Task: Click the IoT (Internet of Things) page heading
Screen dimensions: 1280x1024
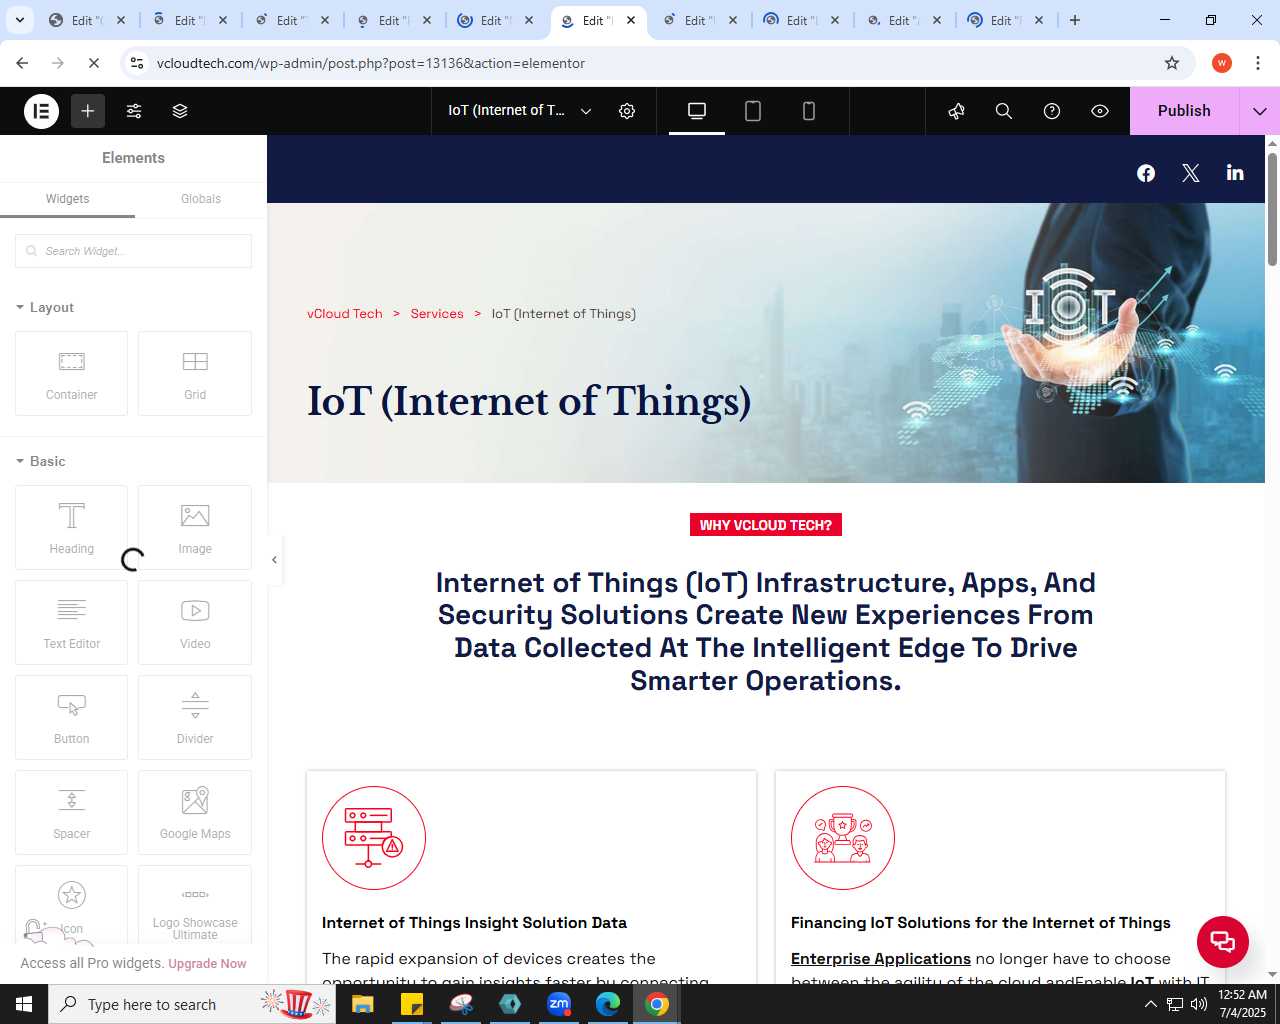Action: tap(529, 401)
